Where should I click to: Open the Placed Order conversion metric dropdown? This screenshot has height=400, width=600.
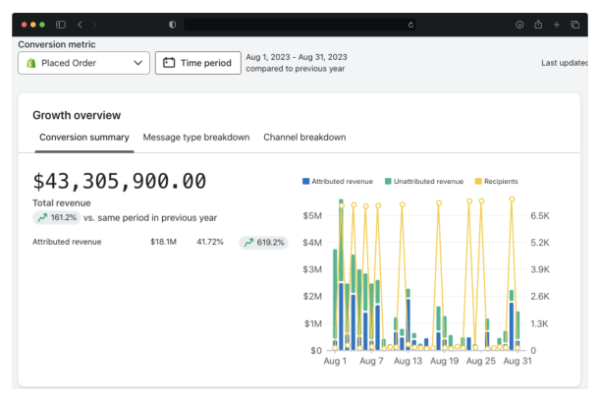pos(84,63)
